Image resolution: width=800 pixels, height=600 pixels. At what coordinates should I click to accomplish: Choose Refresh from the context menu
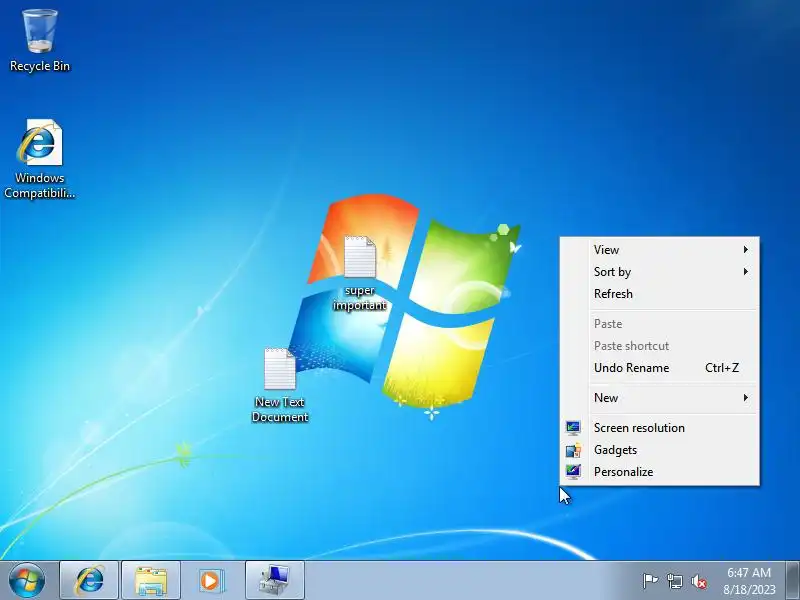click(x=660, y=294)
